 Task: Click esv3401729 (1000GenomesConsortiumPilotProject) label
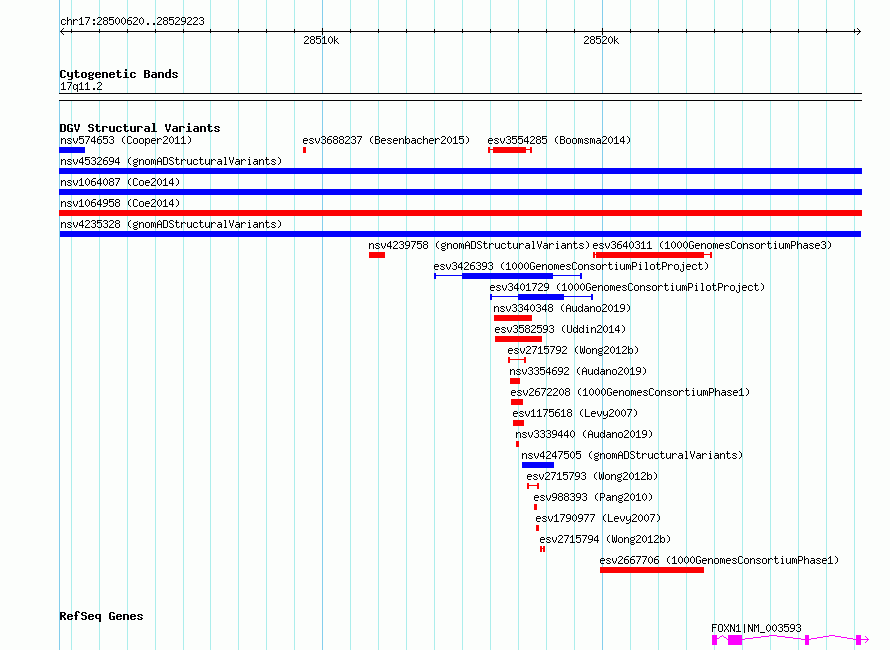pos(627,287)
